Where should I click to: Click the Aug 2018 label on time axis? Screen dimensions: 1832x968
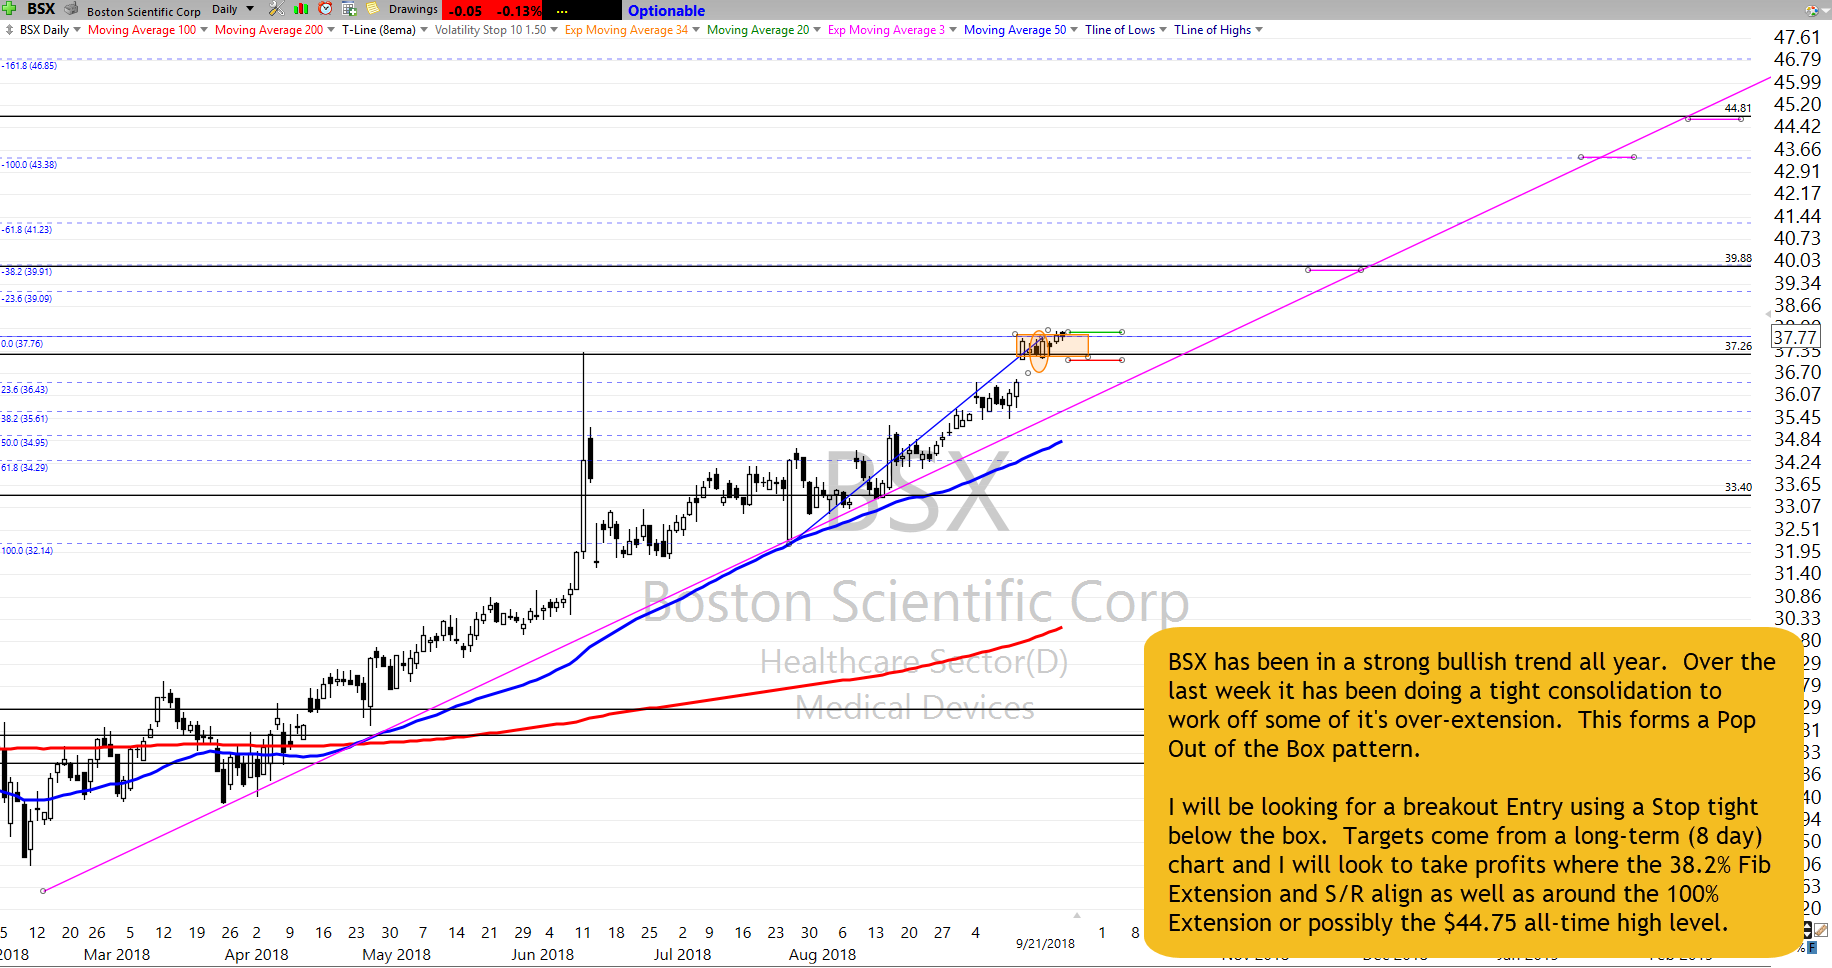[822, 954]
